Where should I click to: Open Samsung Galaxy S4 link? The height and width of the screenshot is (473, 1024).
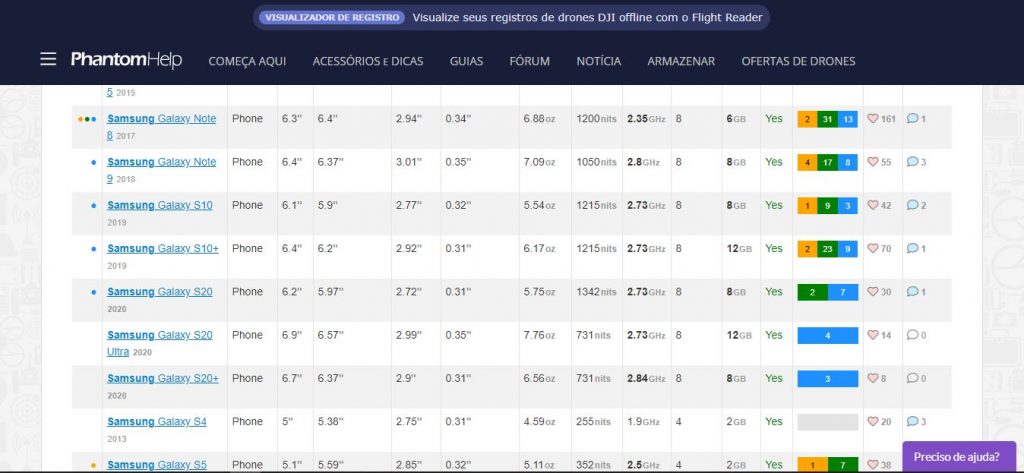[x=157, y=421]
